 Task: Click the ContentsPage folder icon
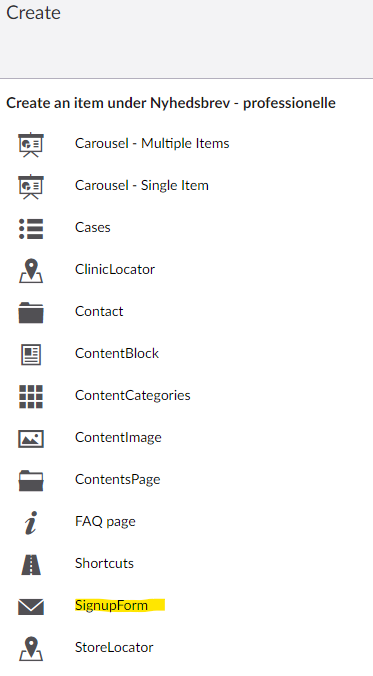tap(31, 481)
